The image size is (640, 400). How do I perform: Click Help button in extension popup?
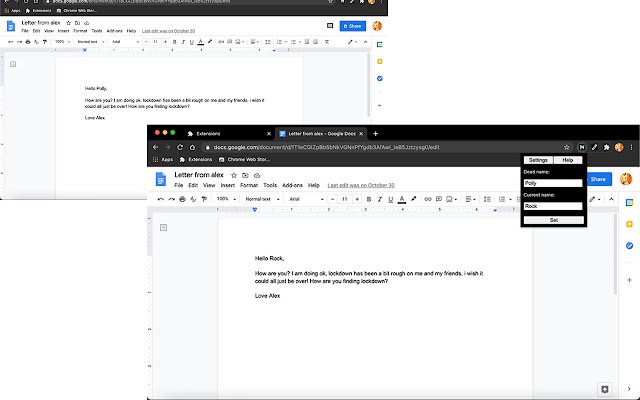568,160
